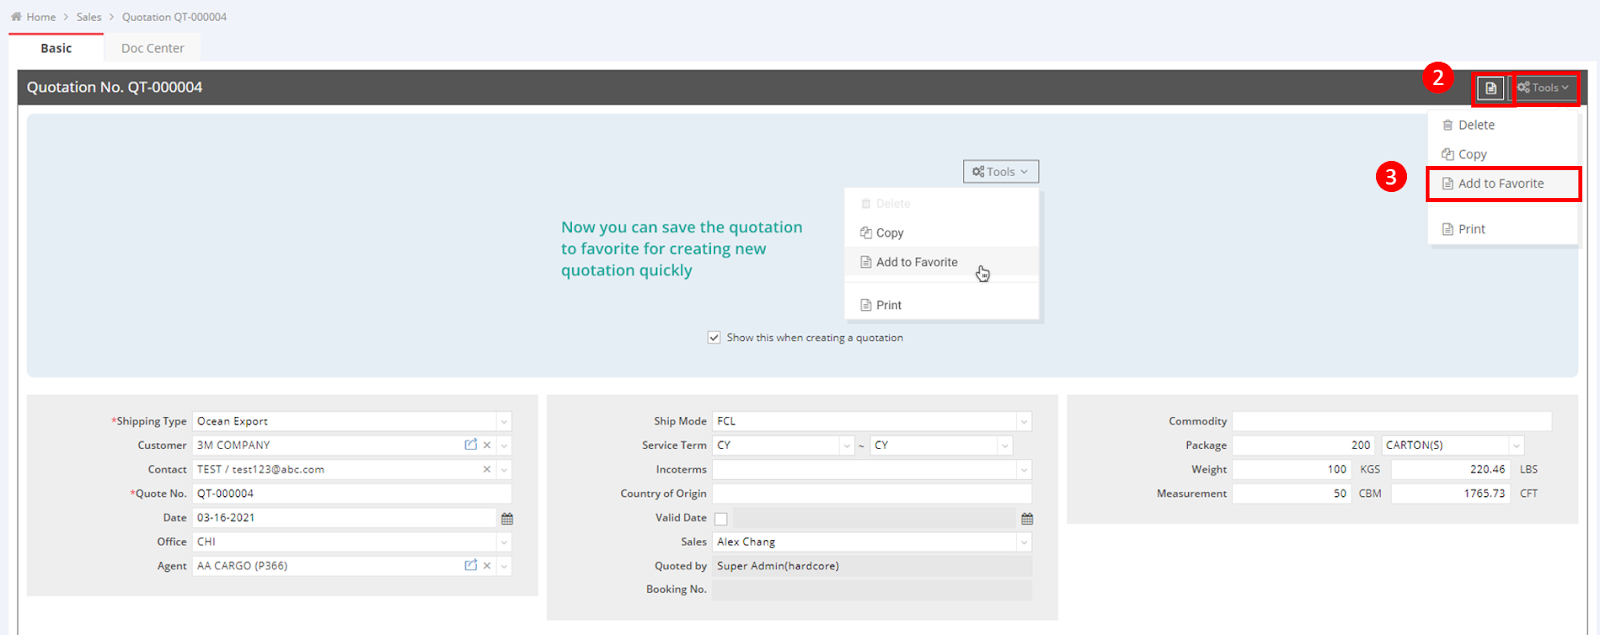Clear the Customer field with X icon
The height and width of the screenshot is (635, 1600).
[487, 445]
